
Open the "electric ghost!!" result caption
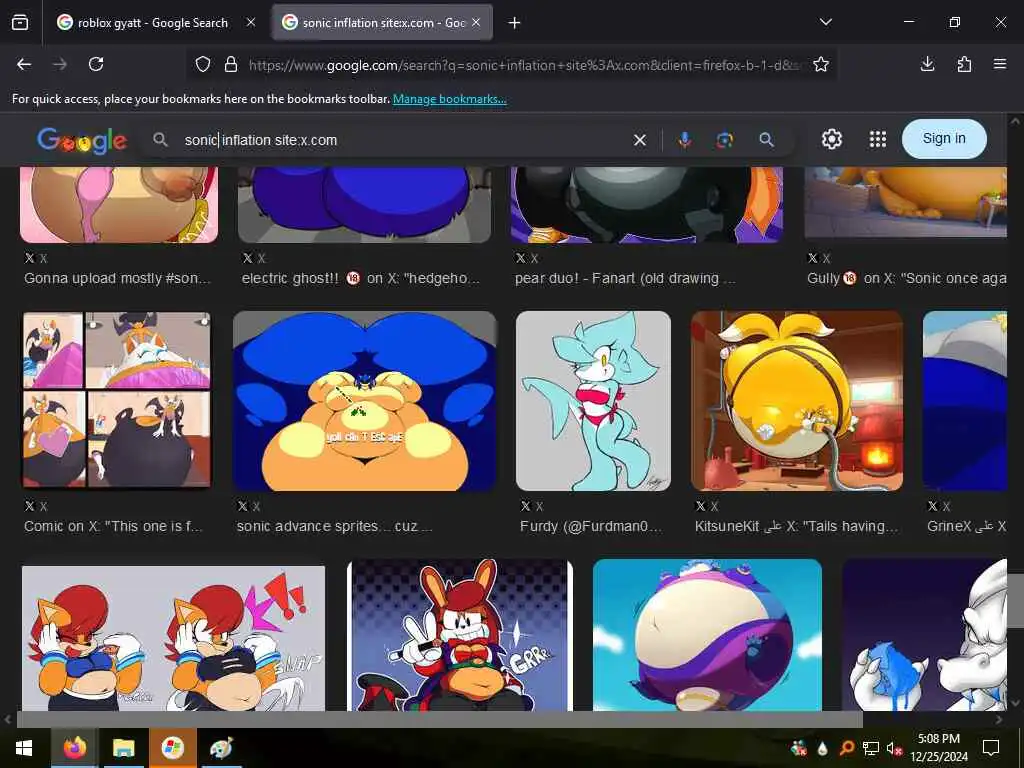360,278
